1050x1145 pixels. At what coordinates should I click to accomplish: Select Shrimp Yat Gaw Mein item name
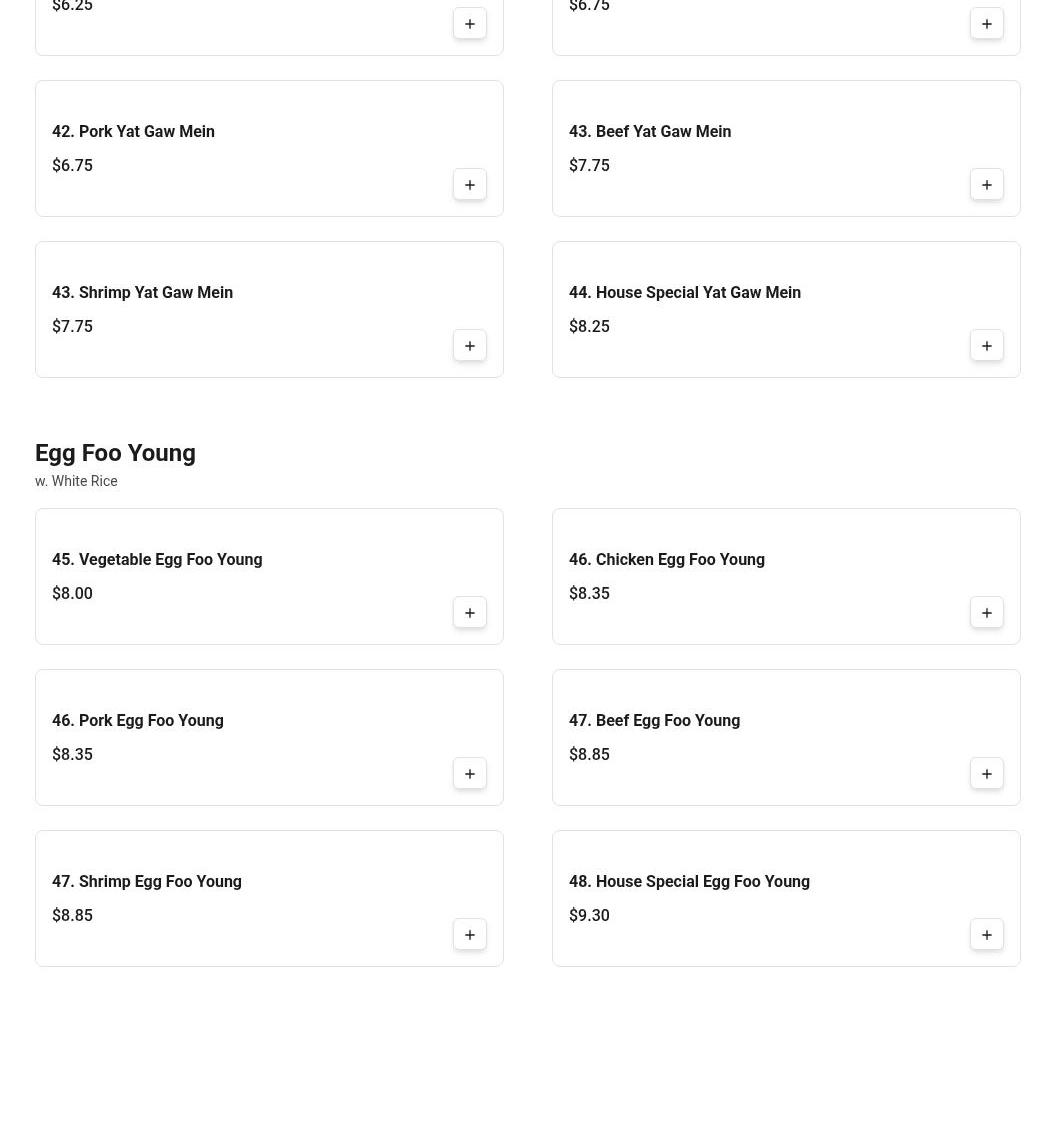[142, 293]
